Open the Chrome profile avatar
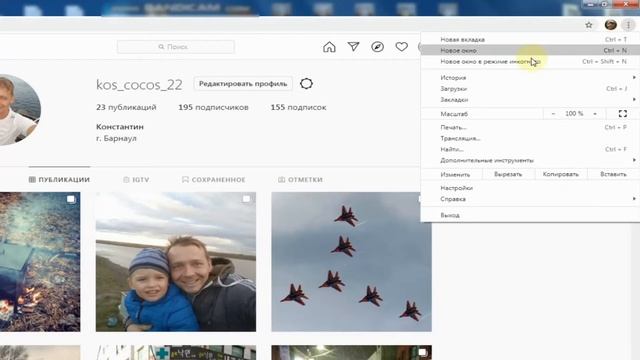Viewport: 640px width, 360px height. pyautogui.click(x=611, y=25)
